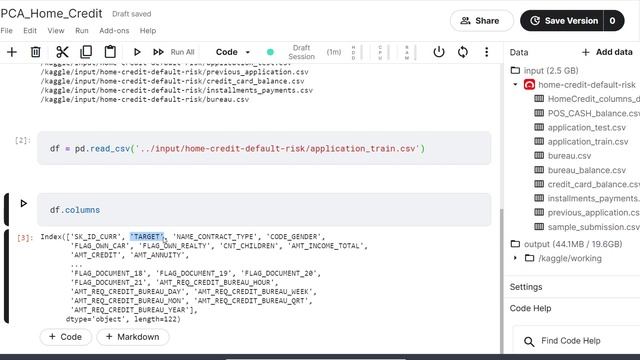Add a new cell with plus icon
640x360 pixels.
(x=12, y=52)
